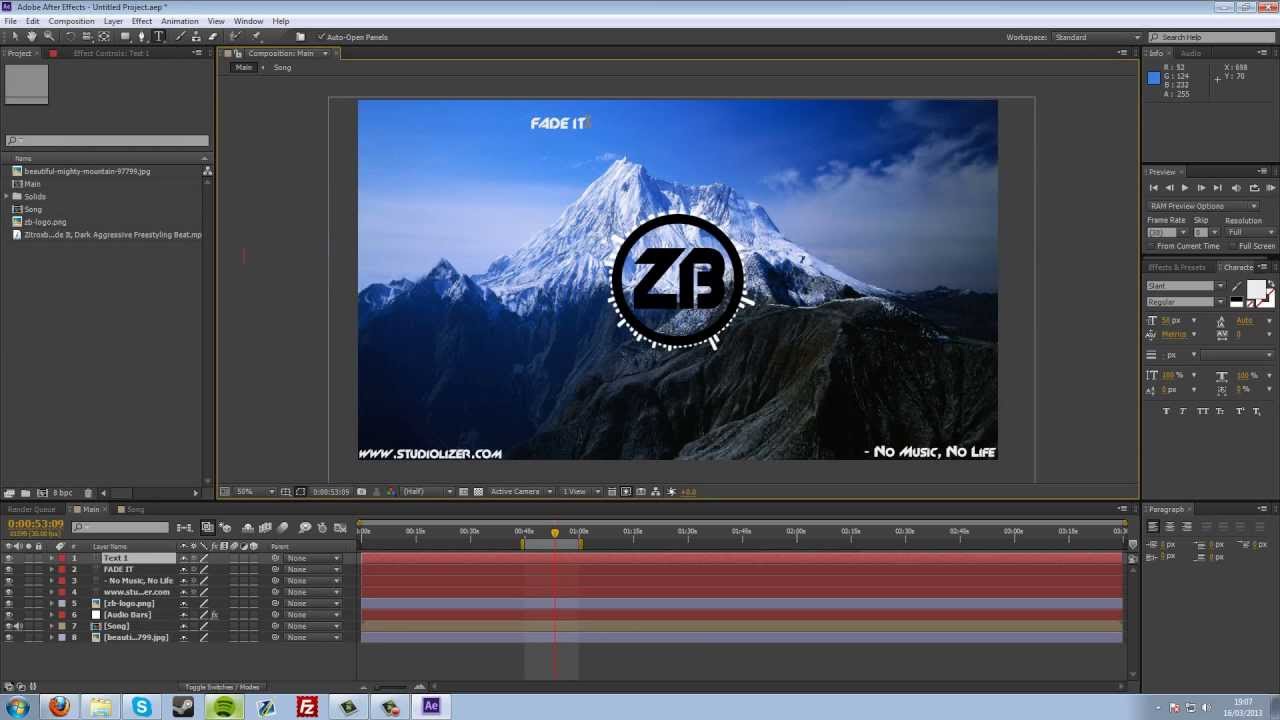Screen dimensions: 1280x720
Task: Hide the Text 1 layer
Action: point(9,558)
